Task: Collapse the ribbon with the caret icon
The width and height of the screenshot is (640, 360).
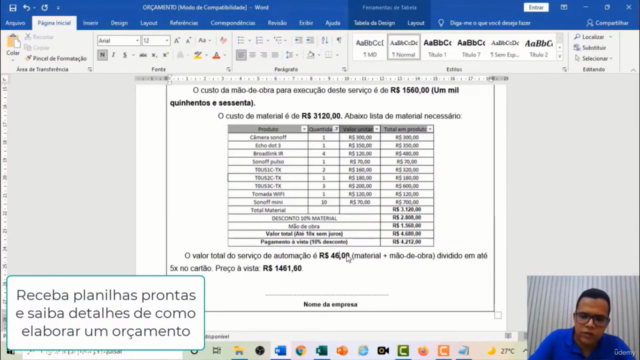Action: [x=633, y=70]
